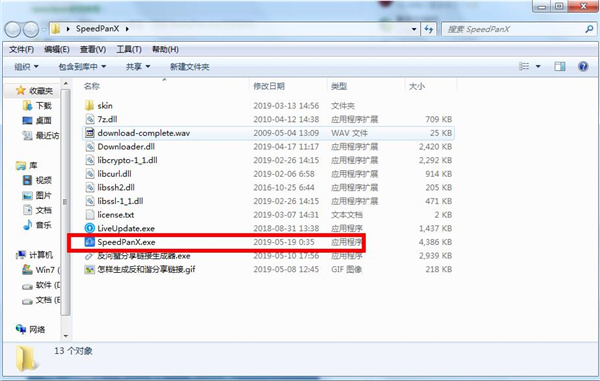Select the LiveUpdate.exe application icon

click(x=90, y=228)
